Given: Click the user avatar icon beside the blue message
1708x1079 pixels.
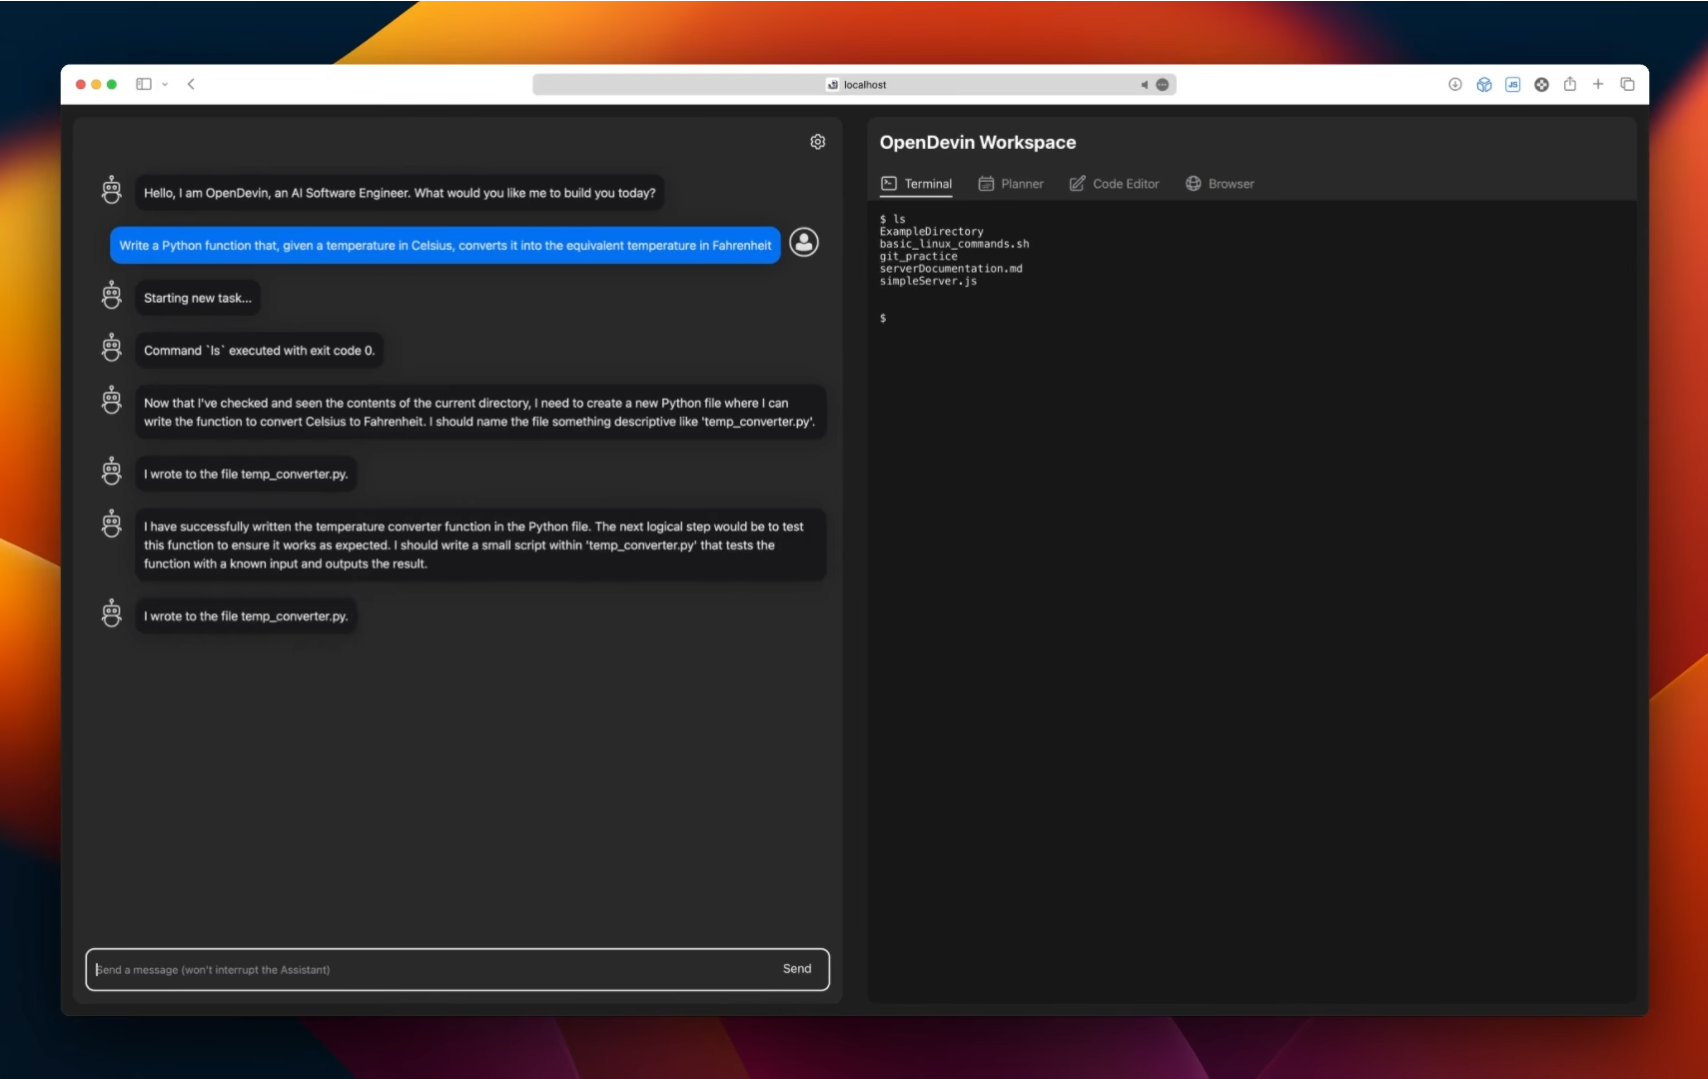Looking at the screenshot, I should [804, 242].
